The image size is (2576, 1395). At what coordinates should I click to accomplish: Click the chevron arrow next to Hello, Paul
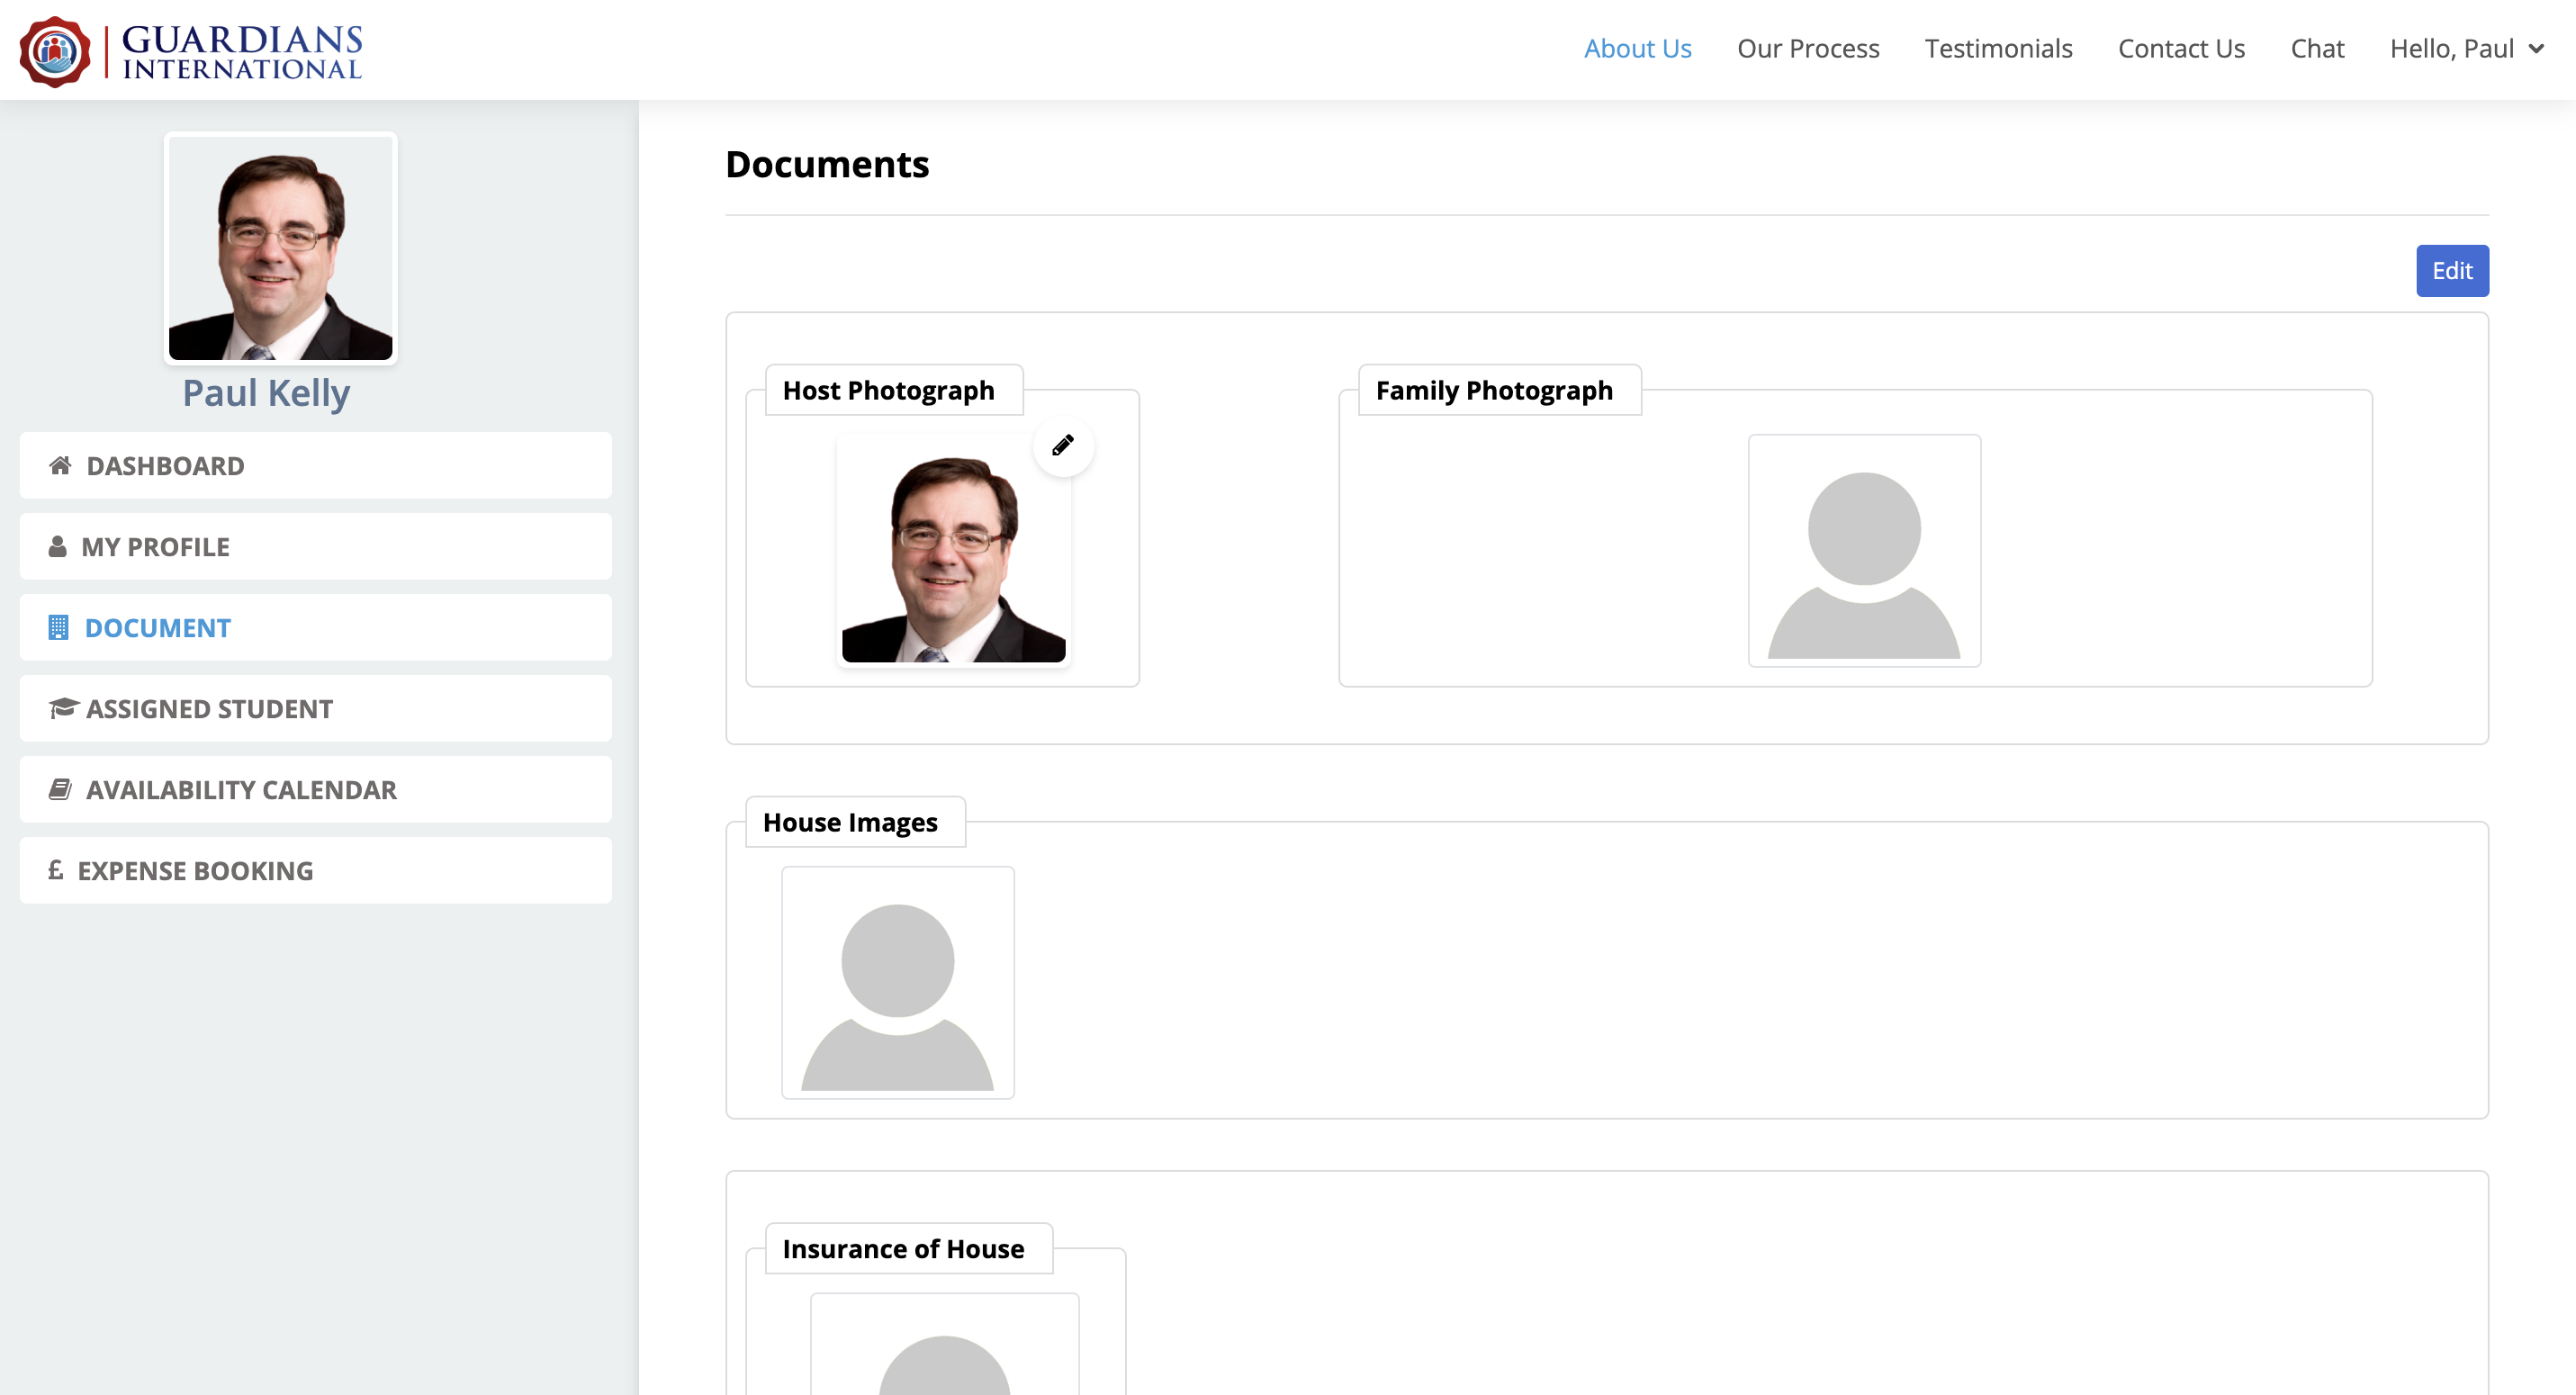point(2536,49)
